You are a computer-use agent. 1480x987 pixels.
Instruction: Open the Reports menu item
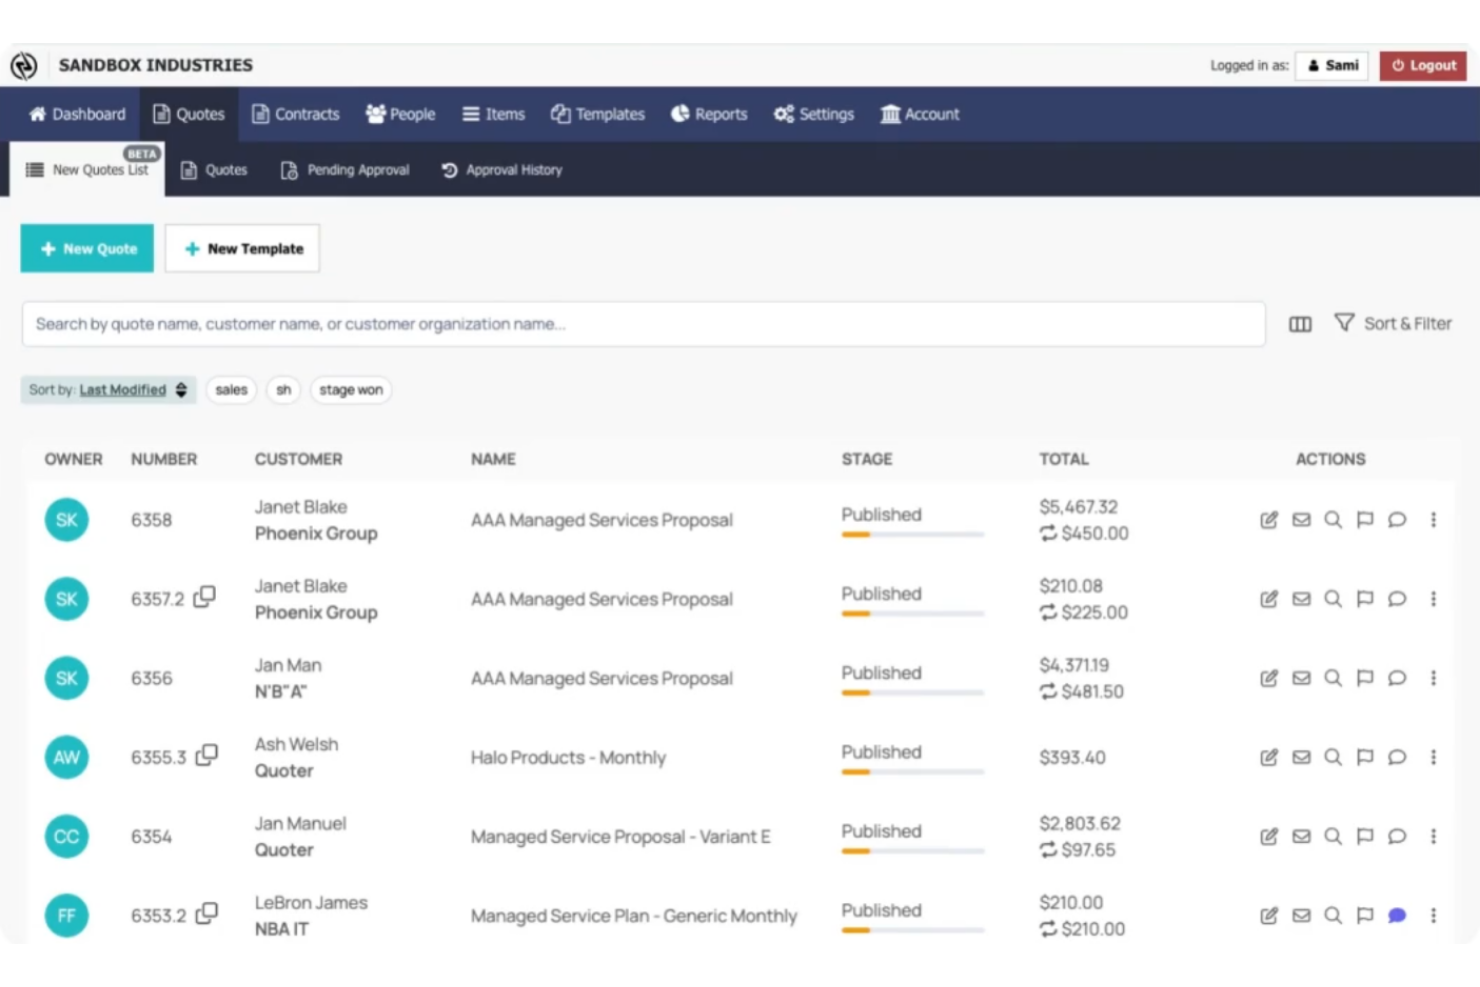[x=709, y=114]
